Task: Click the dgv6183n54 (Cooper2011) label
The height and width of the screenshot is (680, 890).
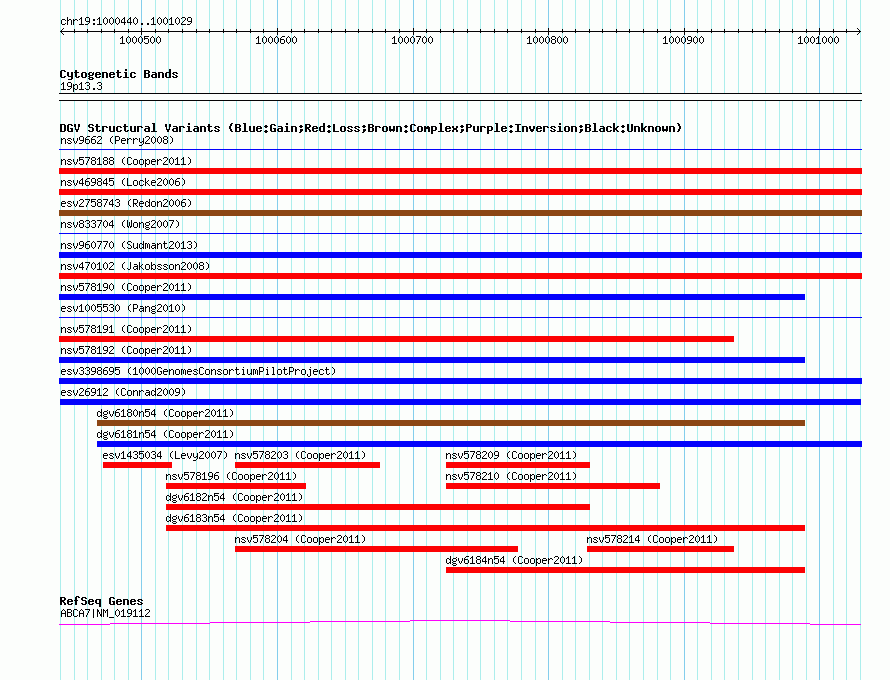Action: pos(234,518)
